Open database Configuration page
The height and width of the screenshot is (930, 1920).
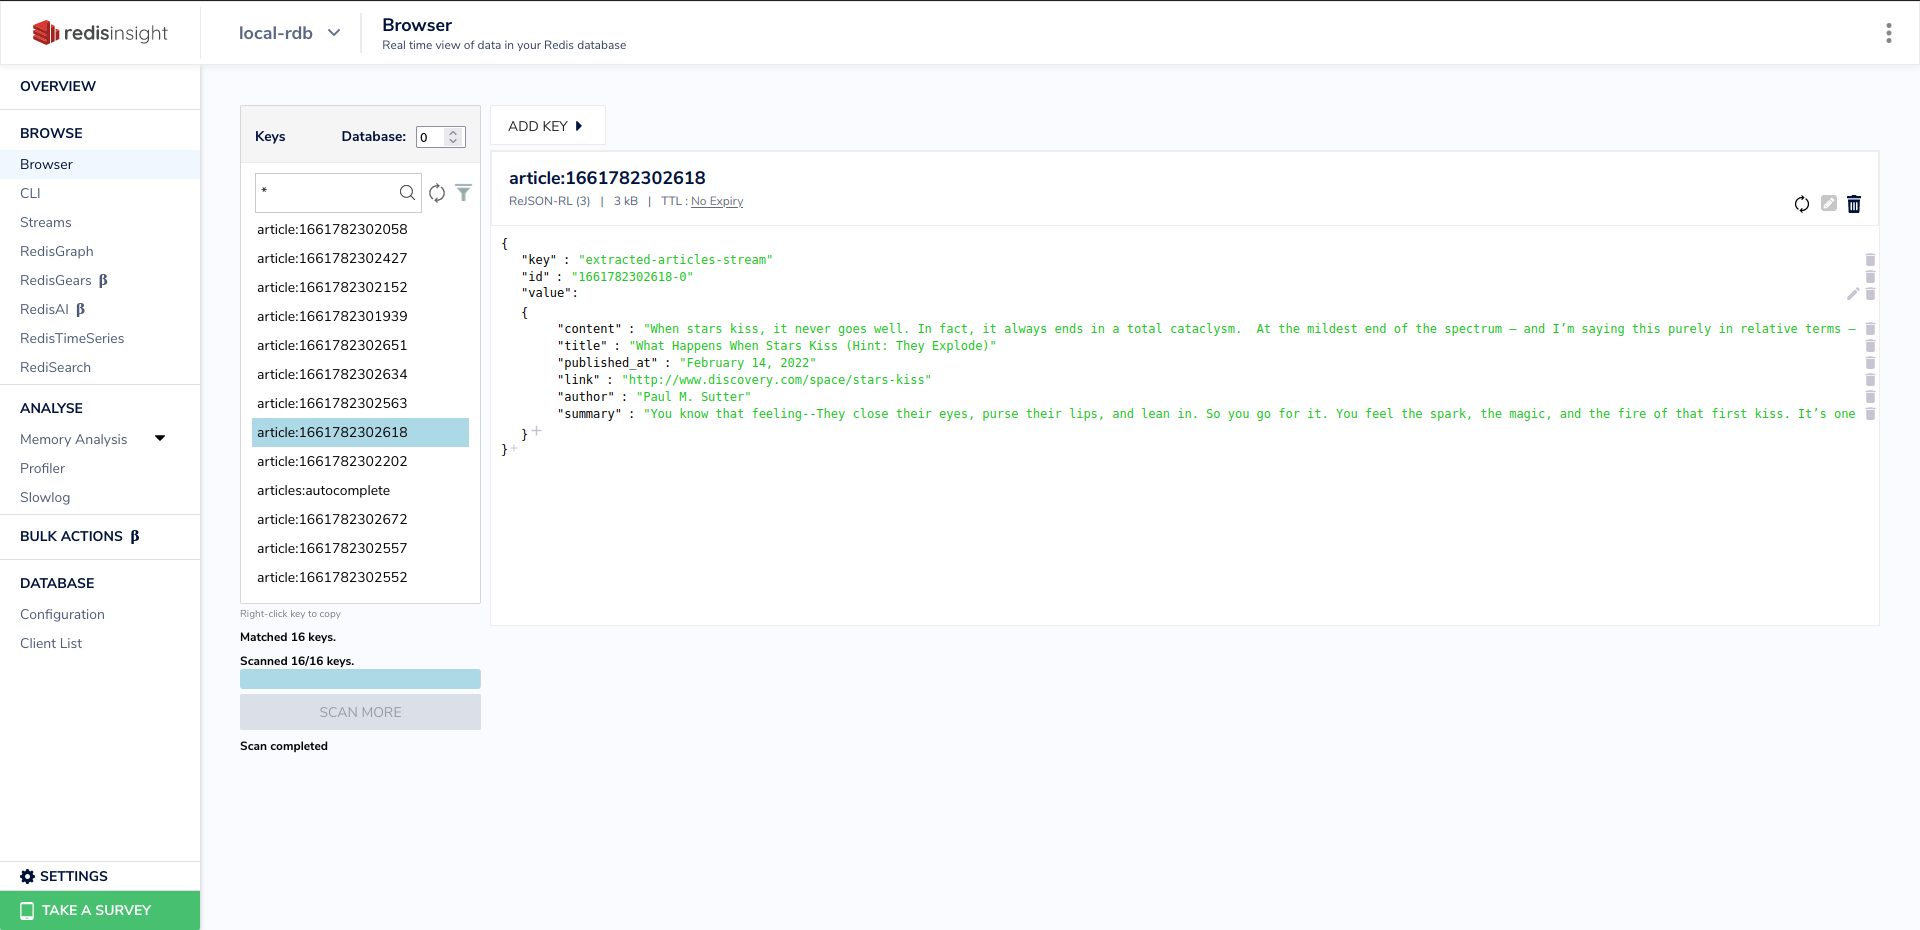point(62,614)
